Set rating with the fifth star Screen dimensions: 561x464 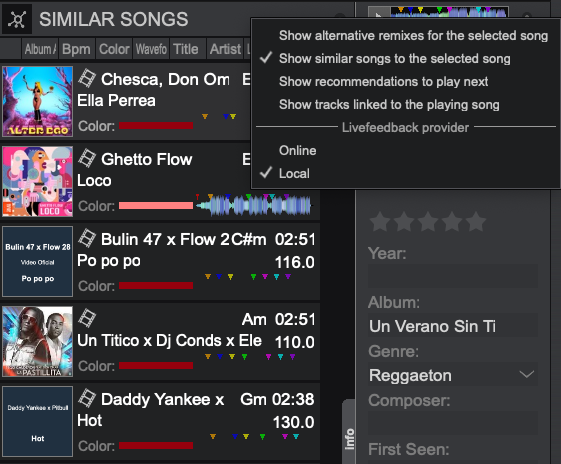pyautogui.click(x=476, y=221)
